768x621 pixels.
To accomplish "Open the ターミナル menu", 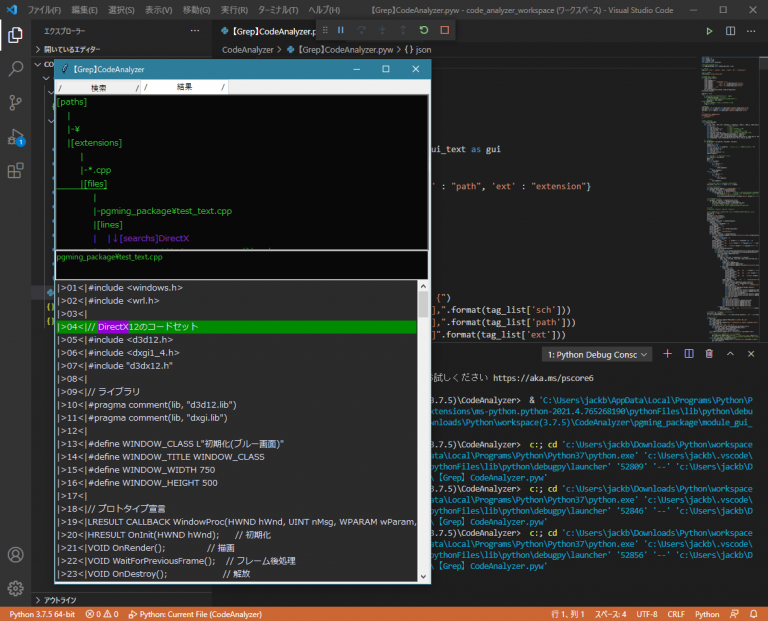I will (x=279, y=9).
